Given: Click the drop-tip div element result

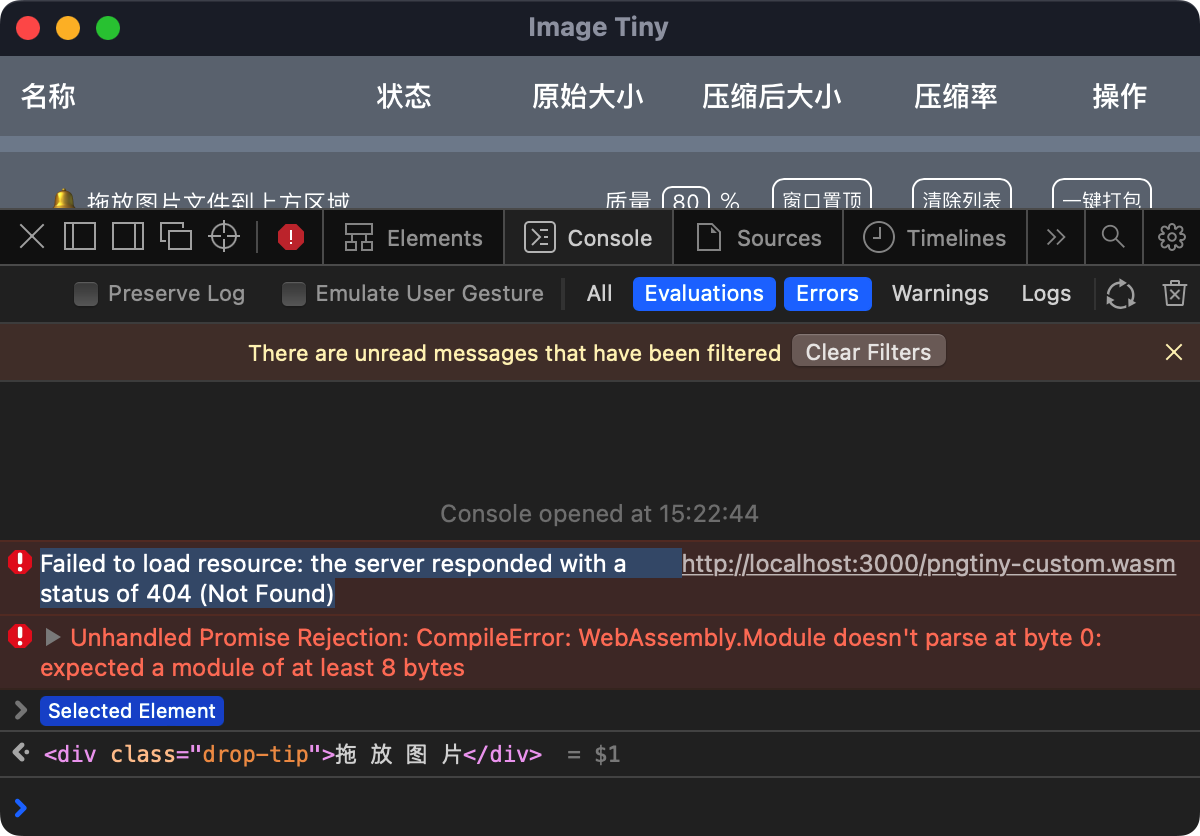Looking at the screenshot, I should (293, 754).
